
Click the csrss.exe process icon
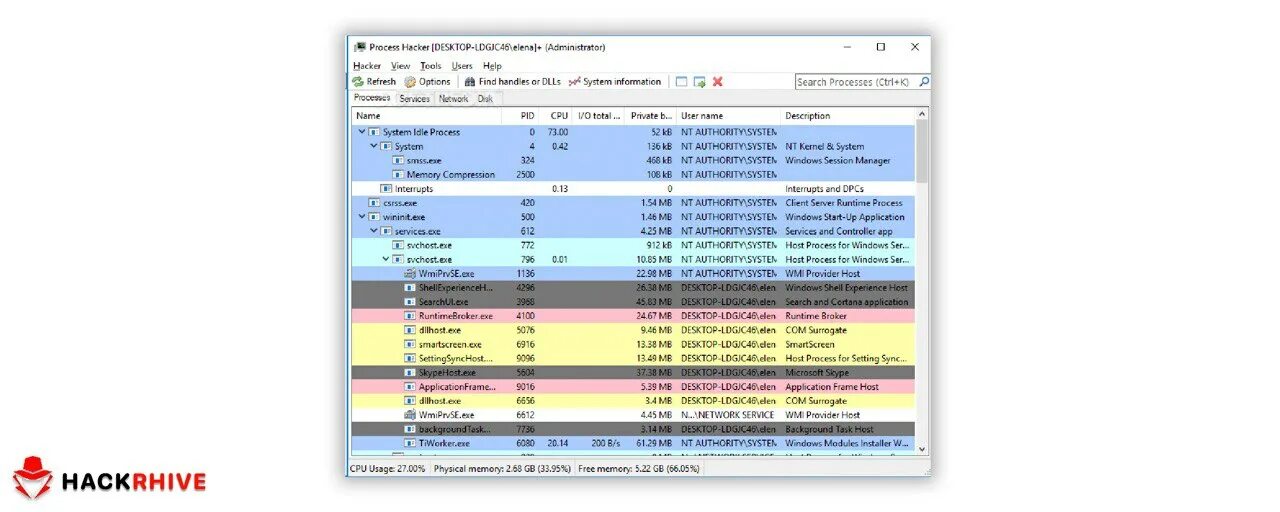point(374,202)
